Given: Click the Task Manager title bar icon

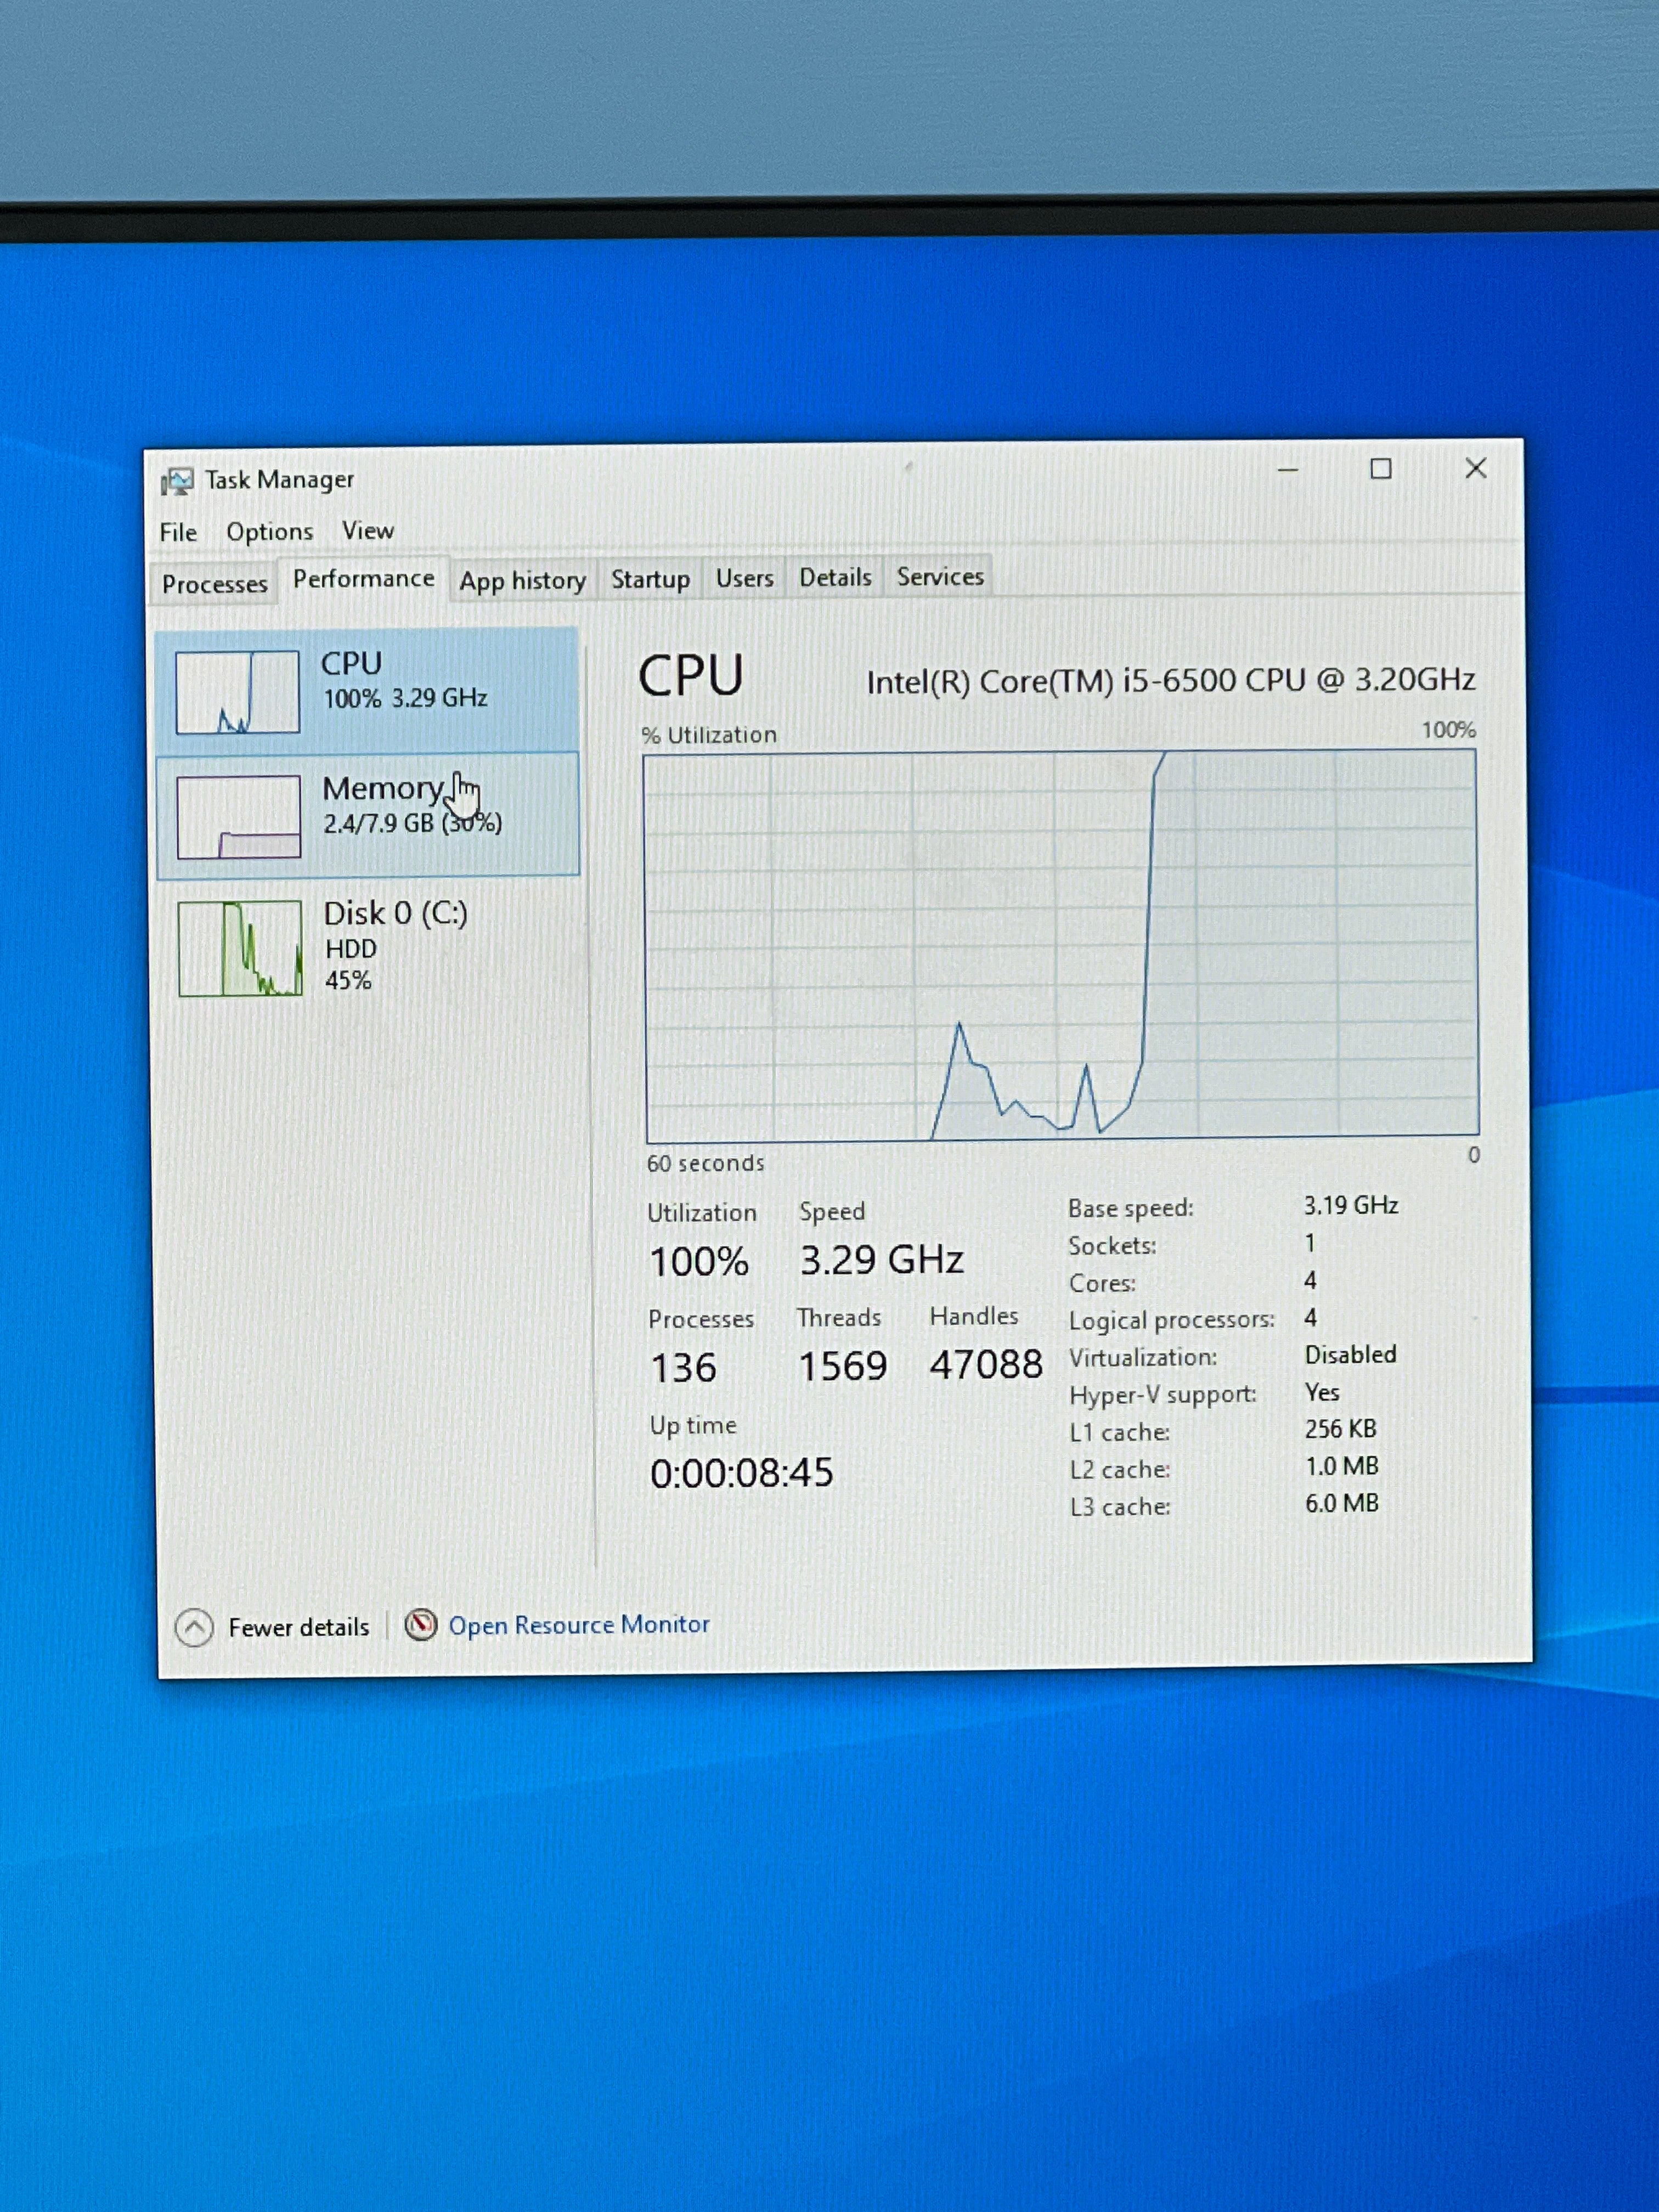Looking at the screenshot, I should pos(177,481).
